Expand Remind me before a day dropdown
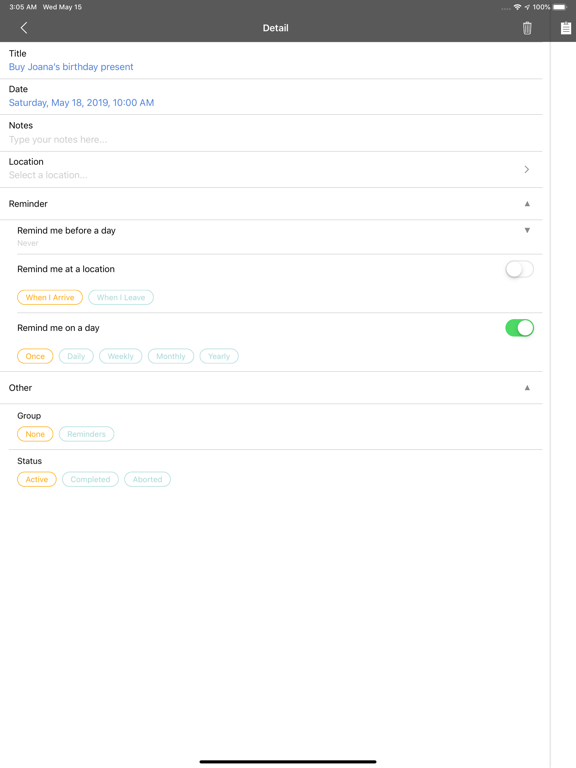This screenshot has height=768, width=576. click(x=528, y=230)
